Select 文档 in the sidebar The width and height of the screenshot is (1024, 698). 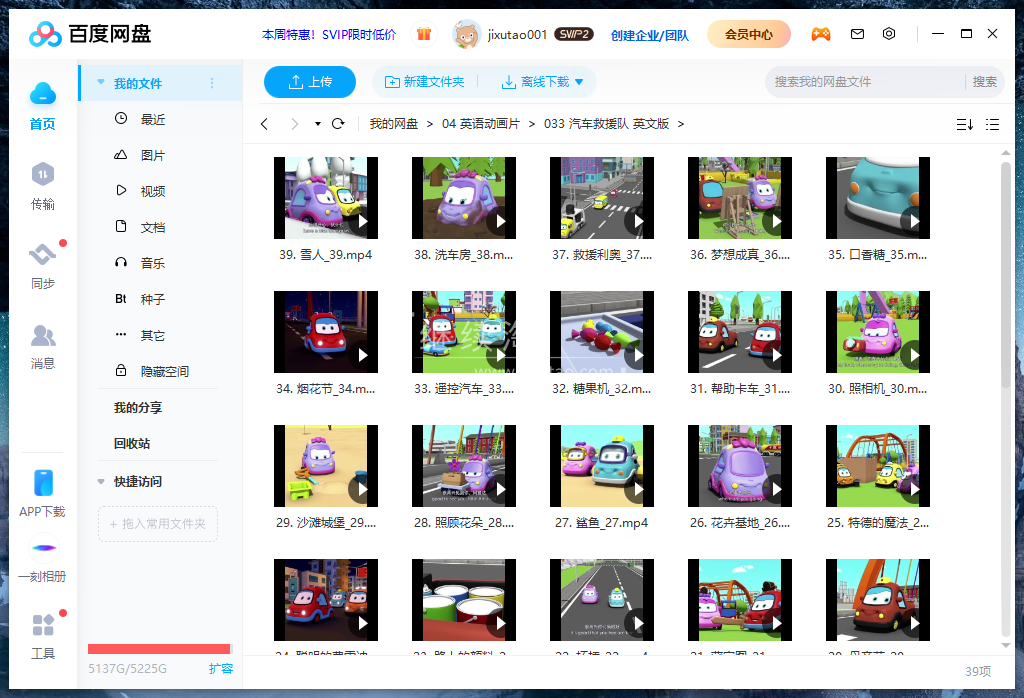tap(153, 227)
